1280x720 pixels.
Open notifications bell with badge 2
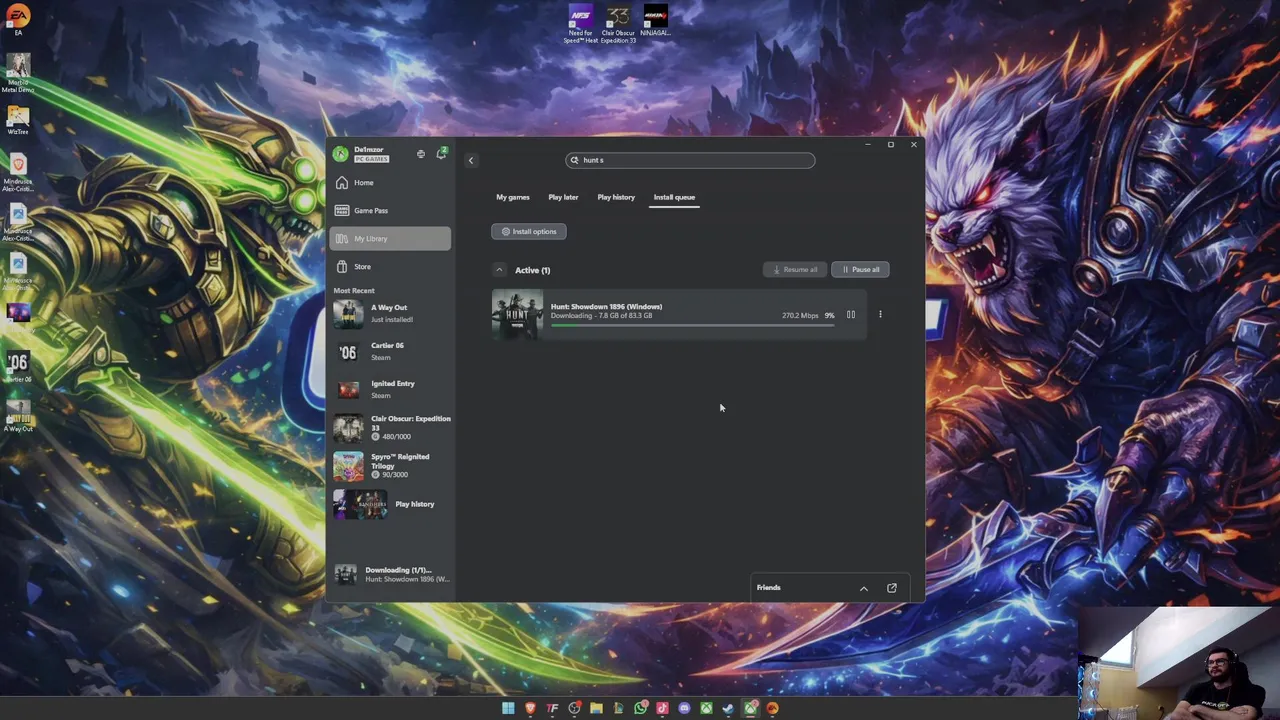pyautogui.click(x=441, y=154)
